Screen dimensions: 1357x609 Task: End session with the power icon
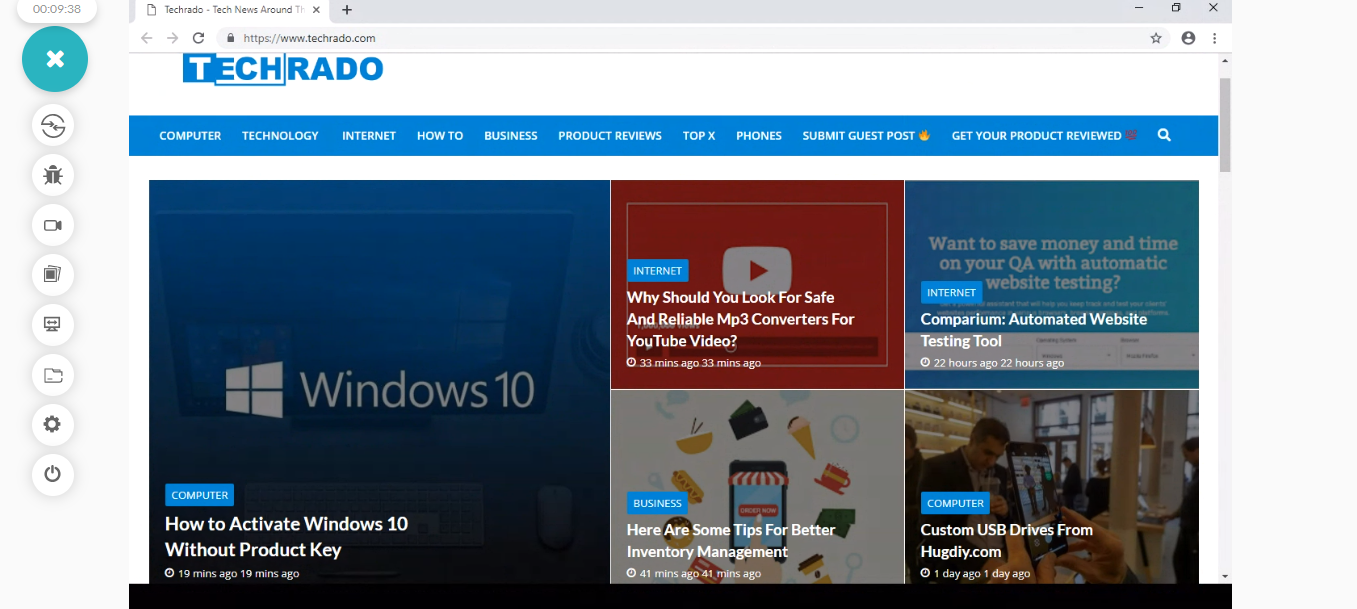(53, 474)
